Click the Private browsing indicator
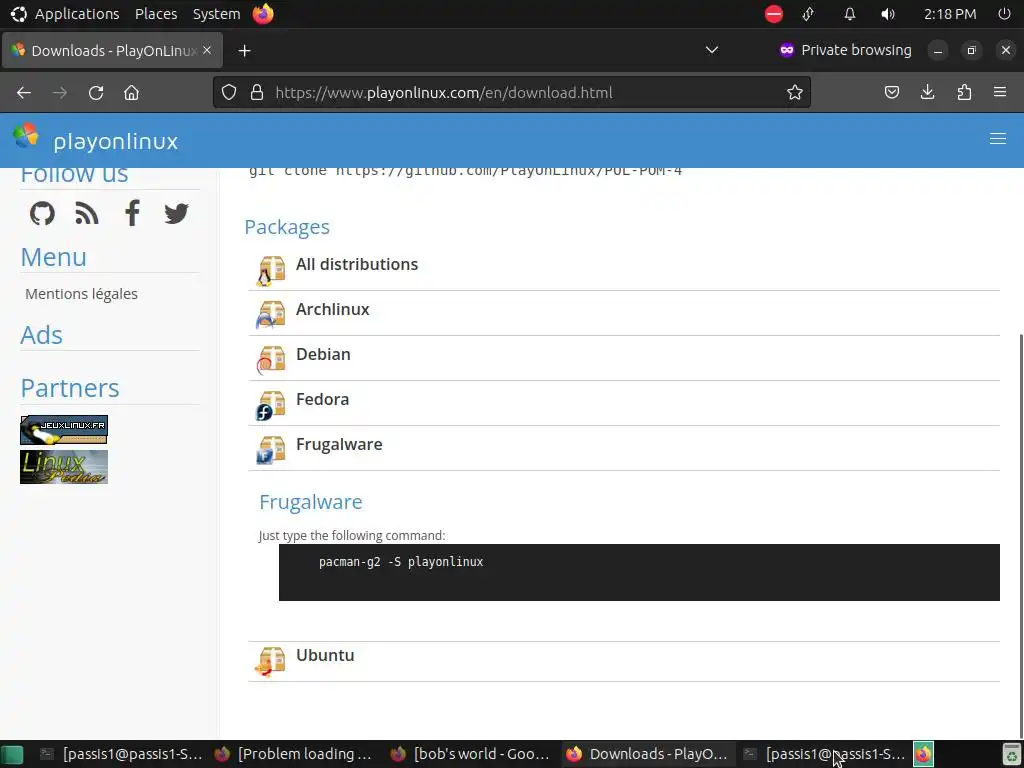Image resolution: width=1024 pixels, height=768 pixels. click(846, 50)
